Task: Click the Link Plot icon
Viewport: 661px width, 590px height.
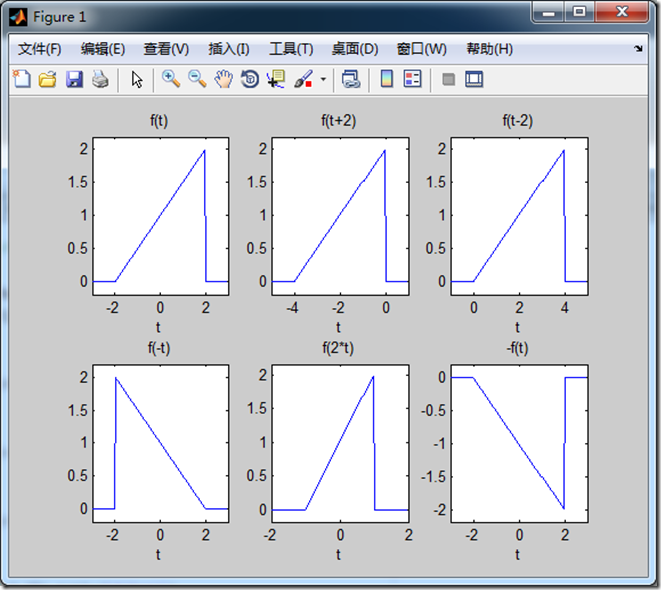Action: click(x=351, y=79)
